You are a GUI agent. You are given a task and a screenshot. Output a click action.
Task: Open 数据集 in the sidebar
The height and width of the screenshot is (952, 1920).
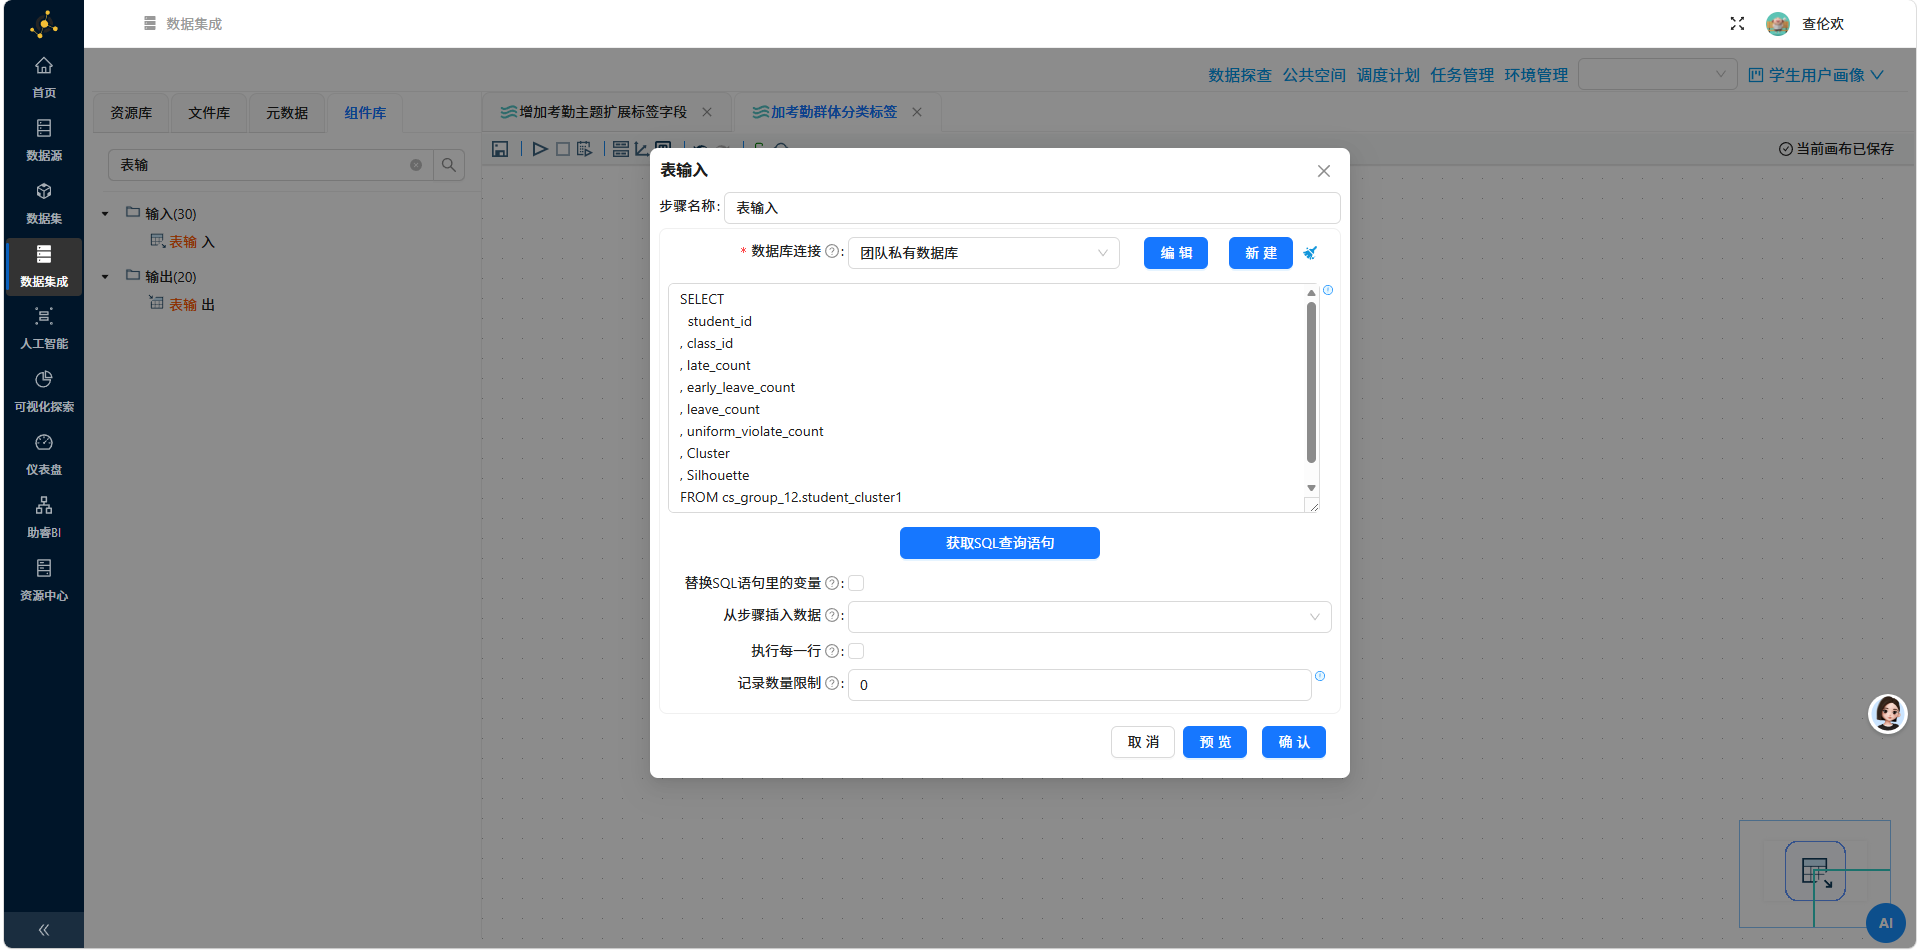pos(44,203)
